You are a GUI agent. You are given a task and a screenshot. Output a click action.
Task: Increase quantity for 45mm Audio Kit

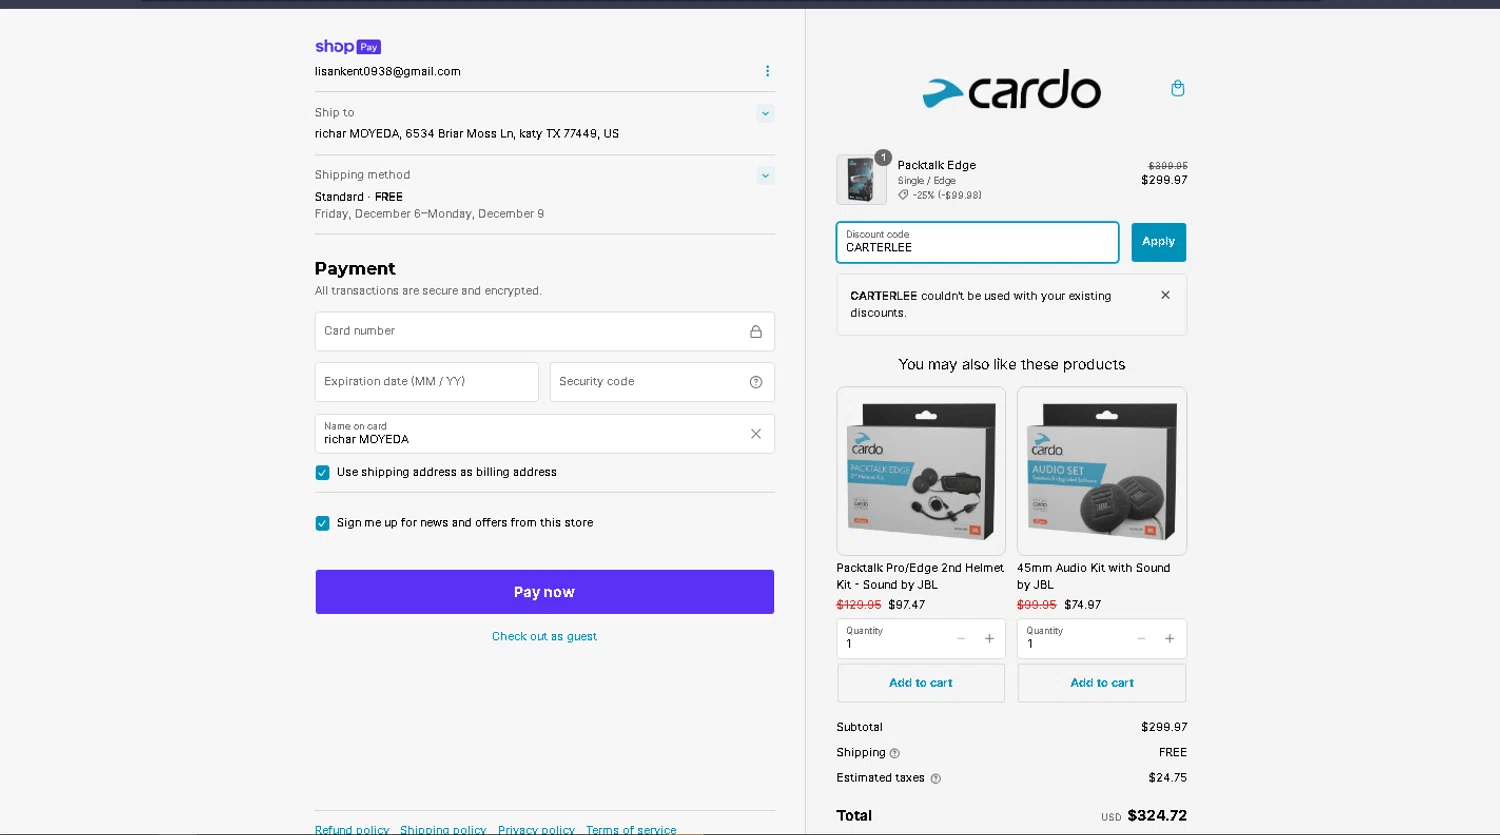(1169, 639)
